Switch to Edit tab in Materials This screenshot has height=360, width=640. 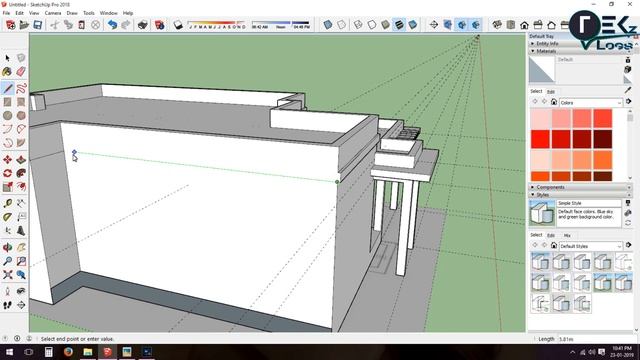coord(551,92)
